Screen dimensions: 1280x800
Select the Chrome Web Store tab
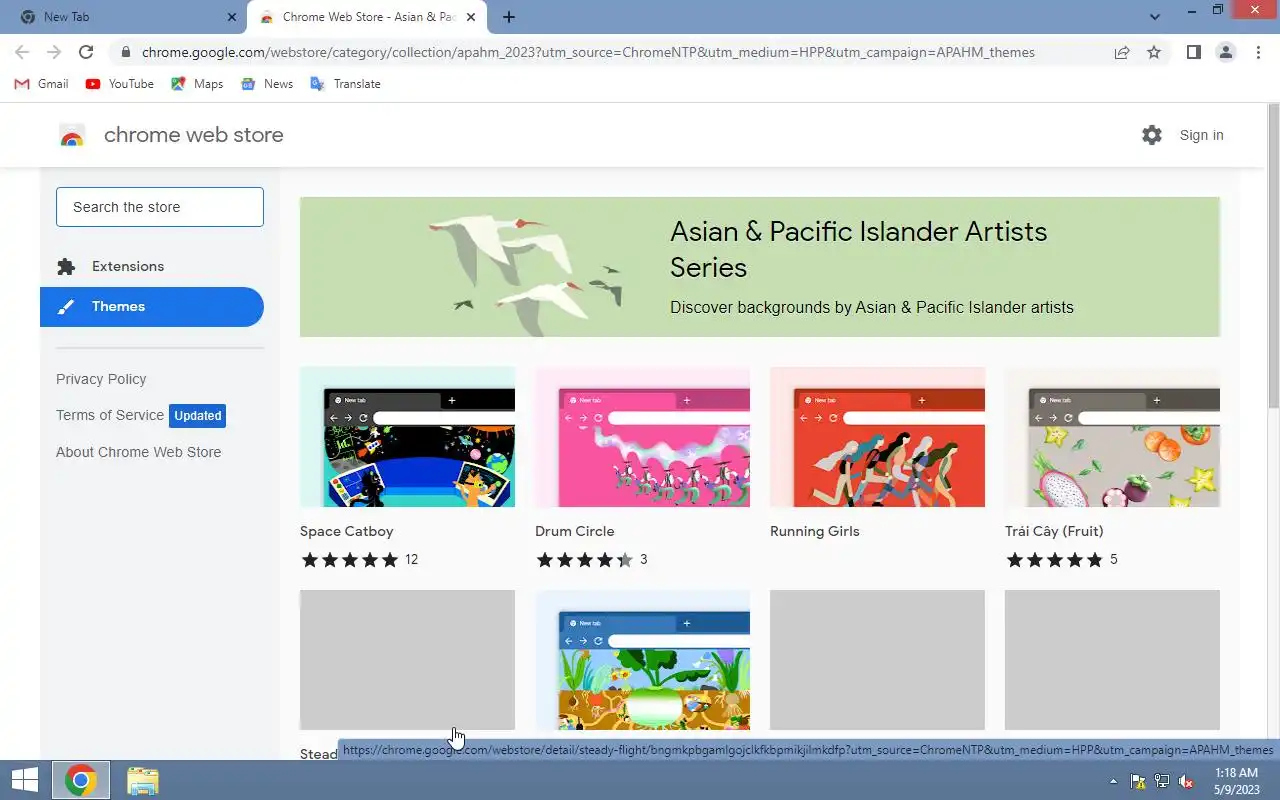pyautogui.click(x=367, y=17)
